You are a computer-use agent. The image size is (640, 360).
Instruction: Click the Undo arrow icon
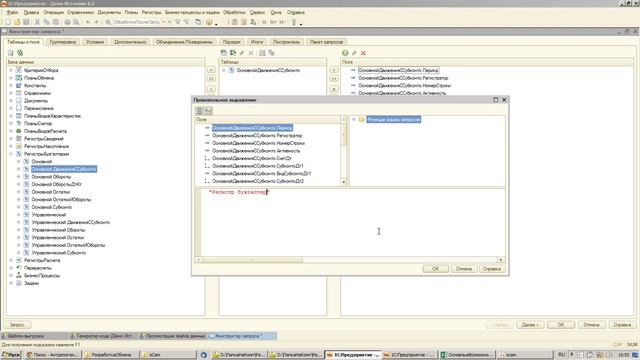[x=87, y=22]
